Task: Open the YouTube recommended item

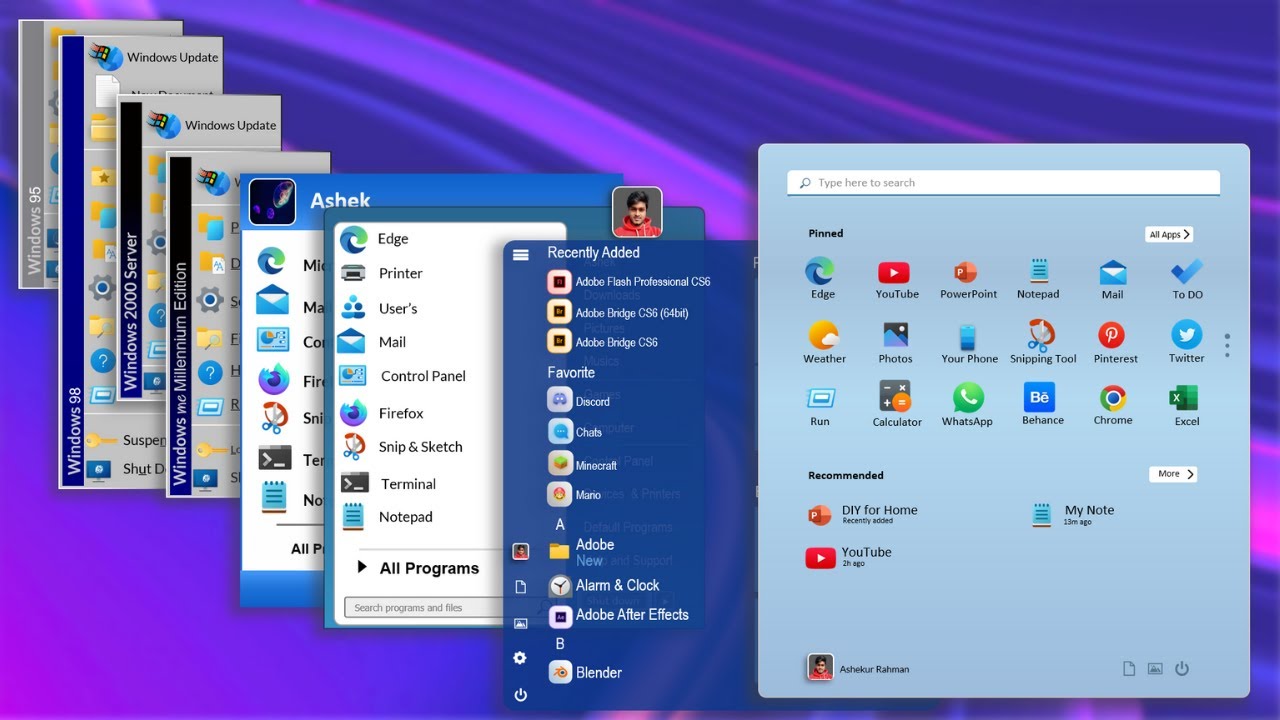Action: (x=848, y=557)
